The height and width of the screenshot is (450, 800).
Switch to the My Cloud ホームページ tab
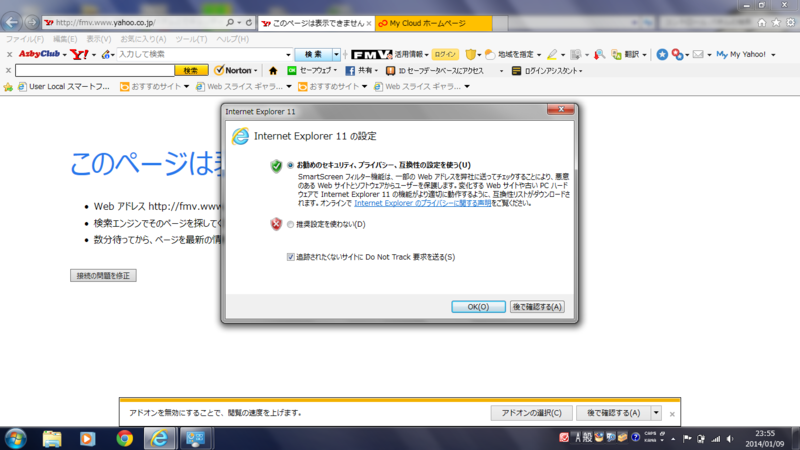coord(434,23)
